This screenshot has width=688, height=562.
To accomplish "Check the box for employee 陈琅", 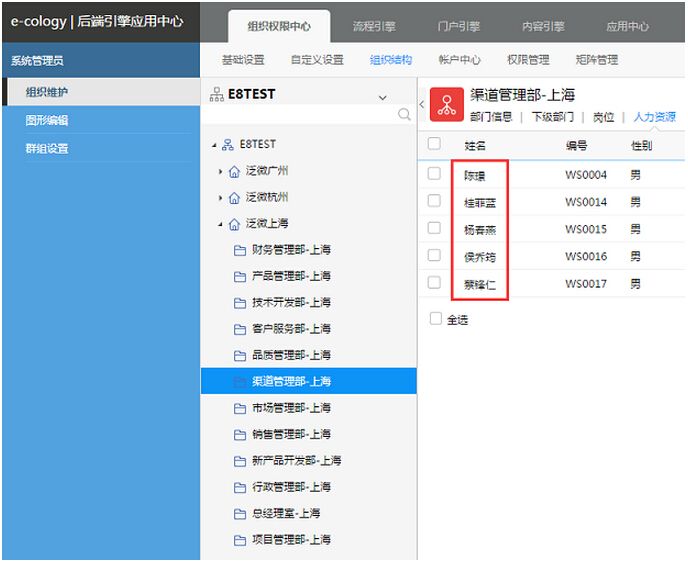I will 434,174.
